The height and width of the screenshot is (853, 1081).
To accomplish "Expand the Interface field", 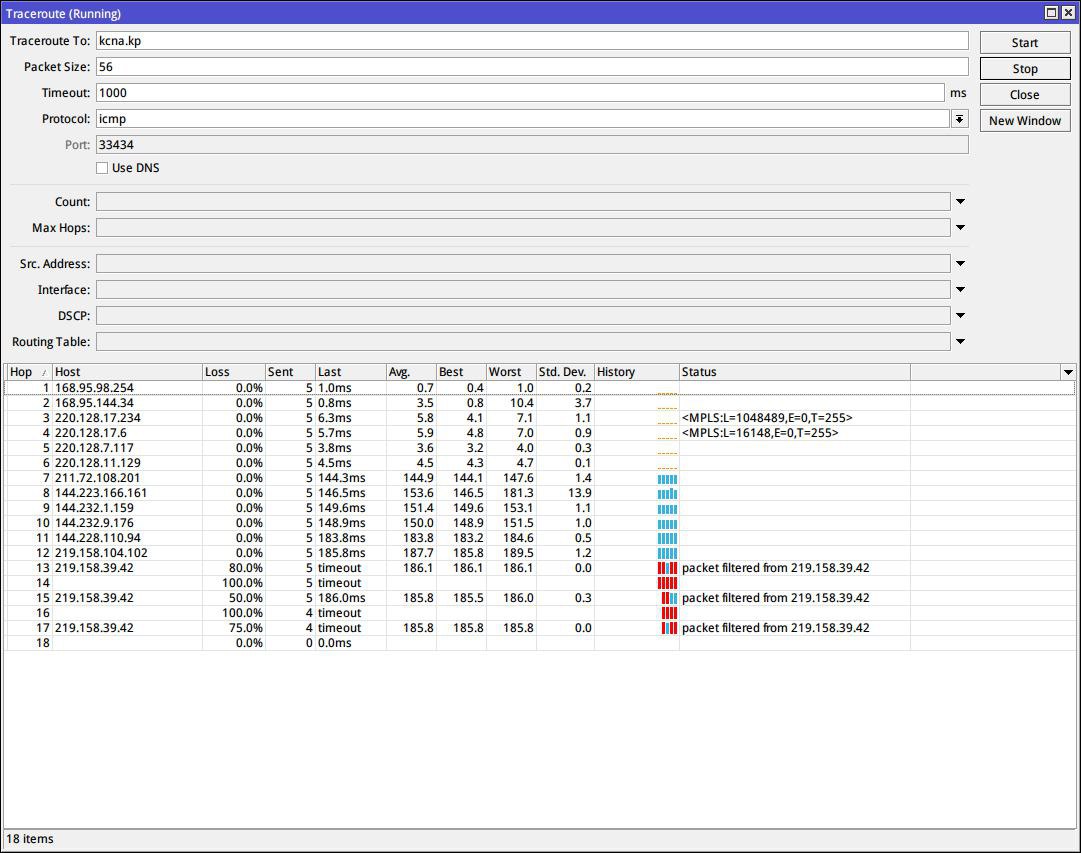I will pyautogui.click(x=960, y=290).
